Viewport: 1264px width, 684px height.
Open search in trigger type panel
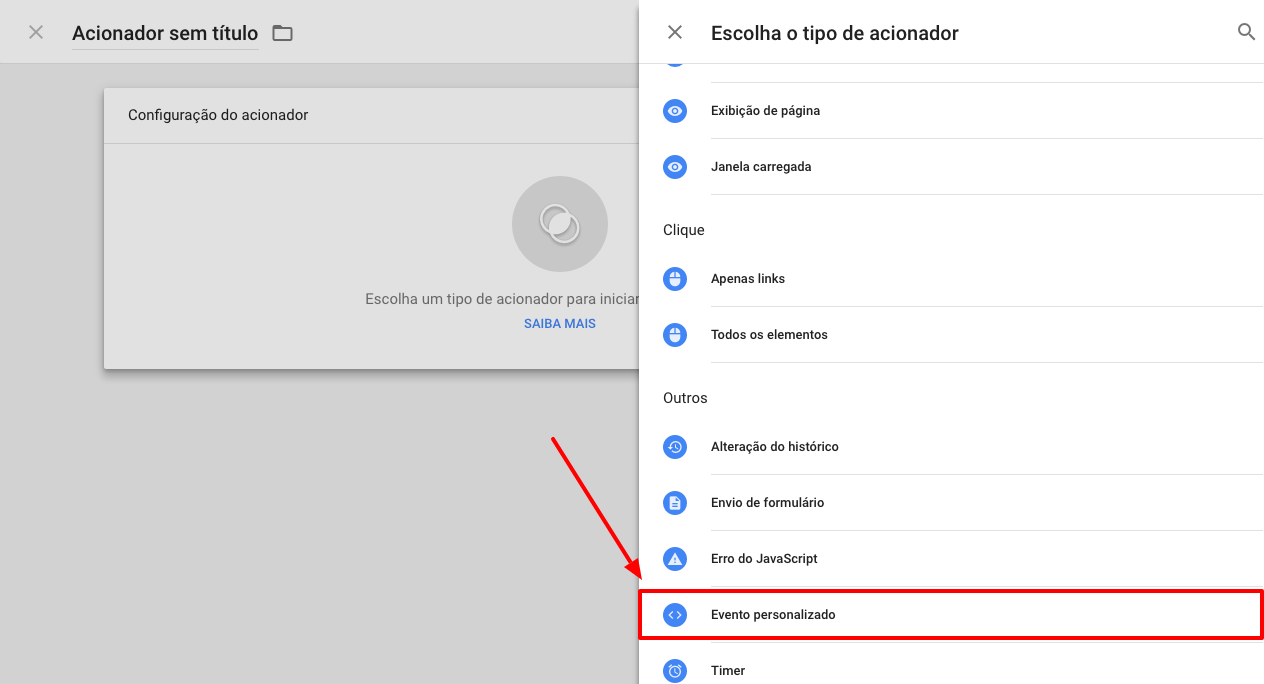point(1246,32)
